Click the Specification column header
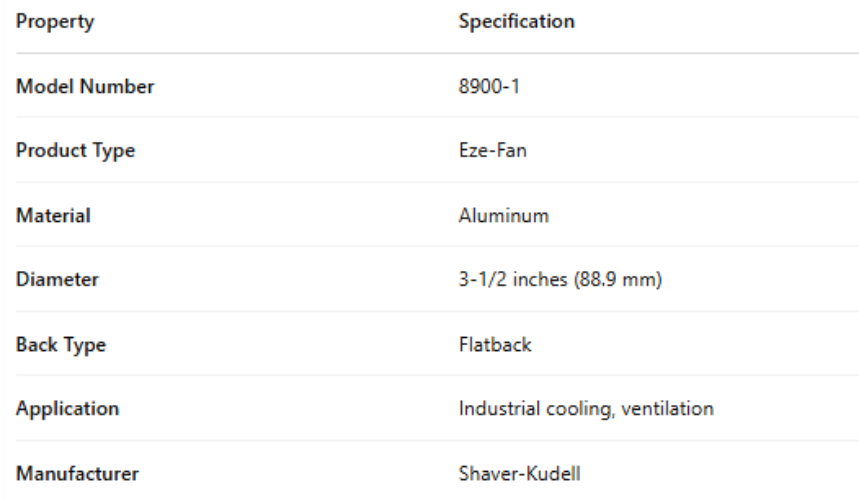859x500 pixels. tap(516, 22)
